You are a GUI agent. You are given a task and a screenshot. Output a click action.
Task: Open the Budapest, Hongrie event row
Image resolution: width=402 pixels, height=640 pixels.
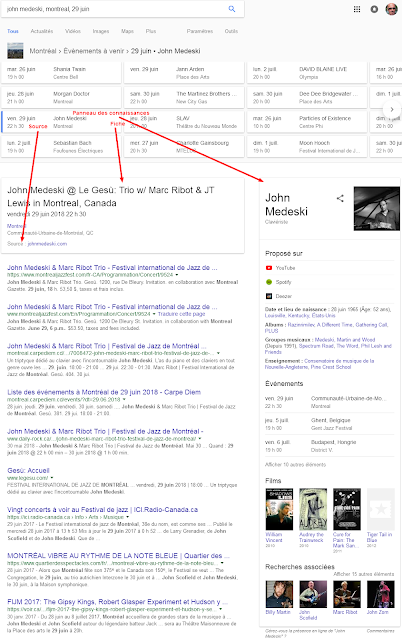(x=330, y=446)
